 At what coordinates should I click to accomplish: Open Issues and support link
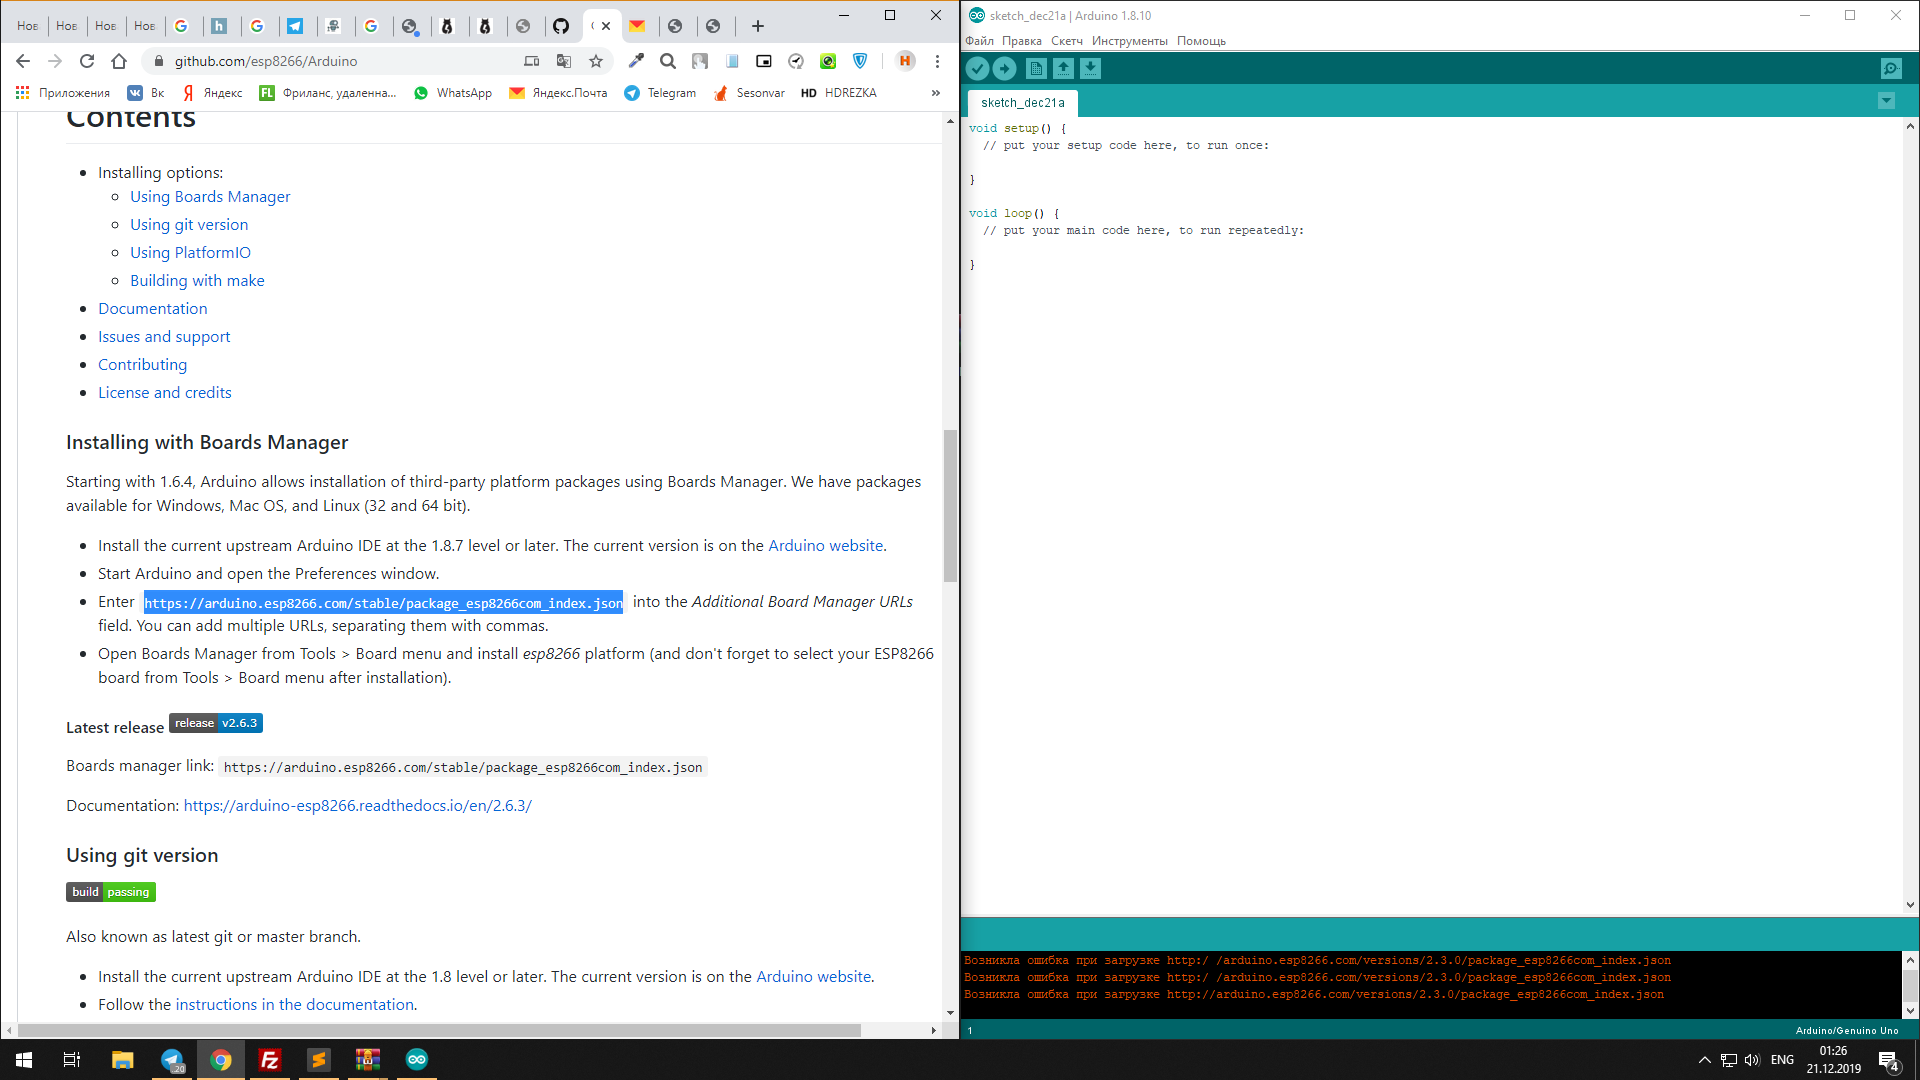164,337
